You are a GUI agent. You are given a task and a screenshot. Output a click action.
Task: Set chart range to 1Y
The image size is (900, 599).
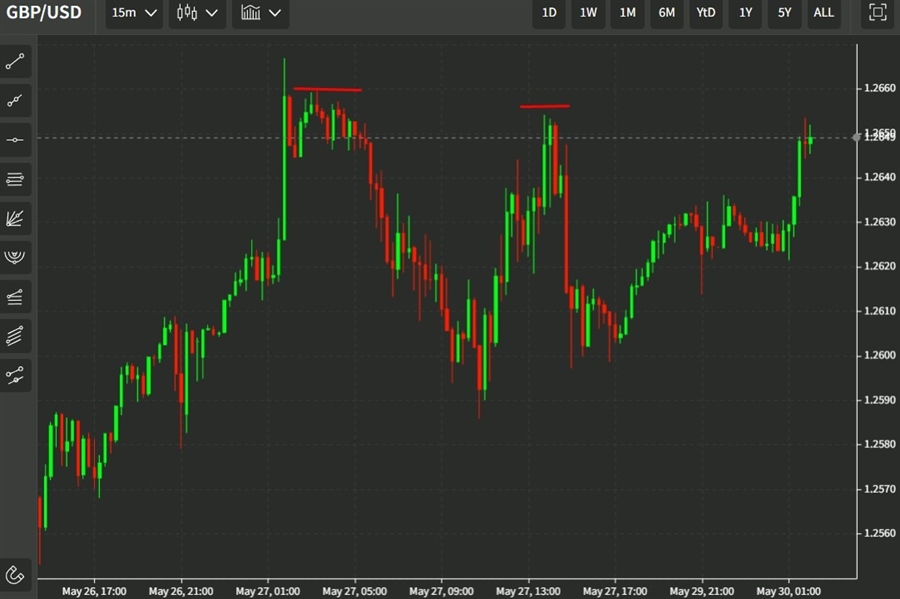[x=746, y=13]
